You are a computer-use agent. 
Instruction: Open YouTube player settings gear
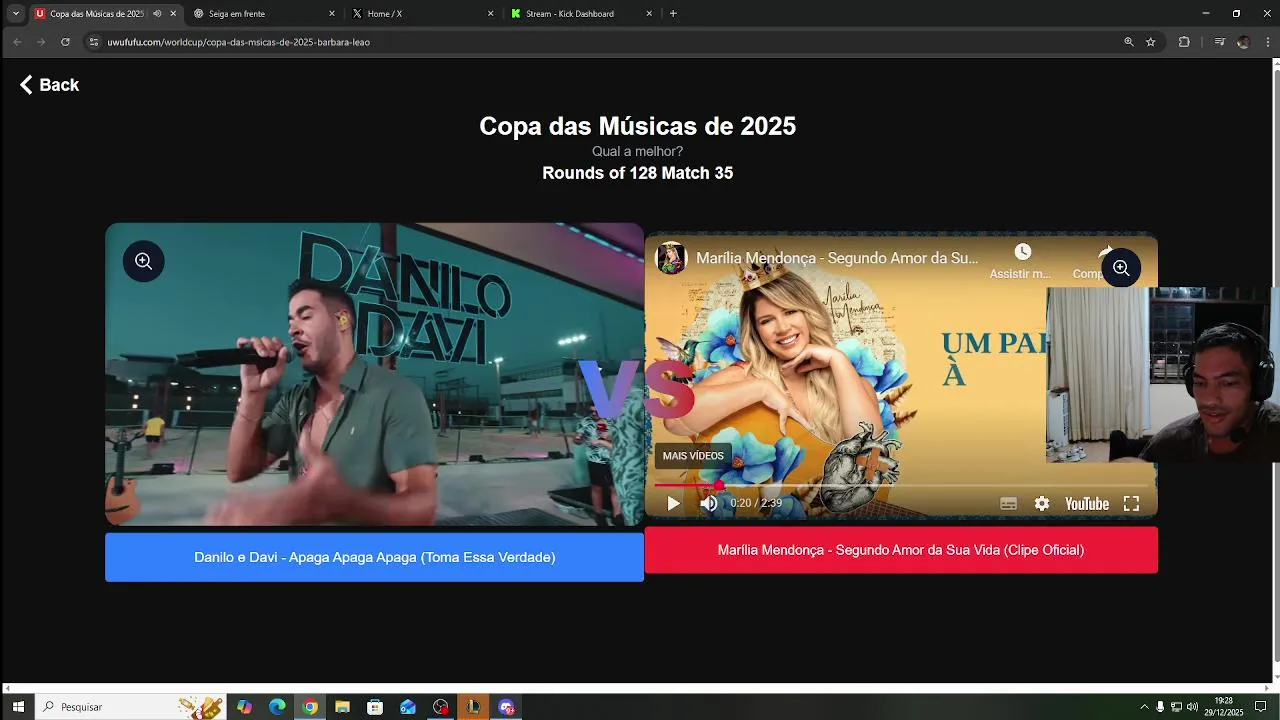tap(1042, 503)
